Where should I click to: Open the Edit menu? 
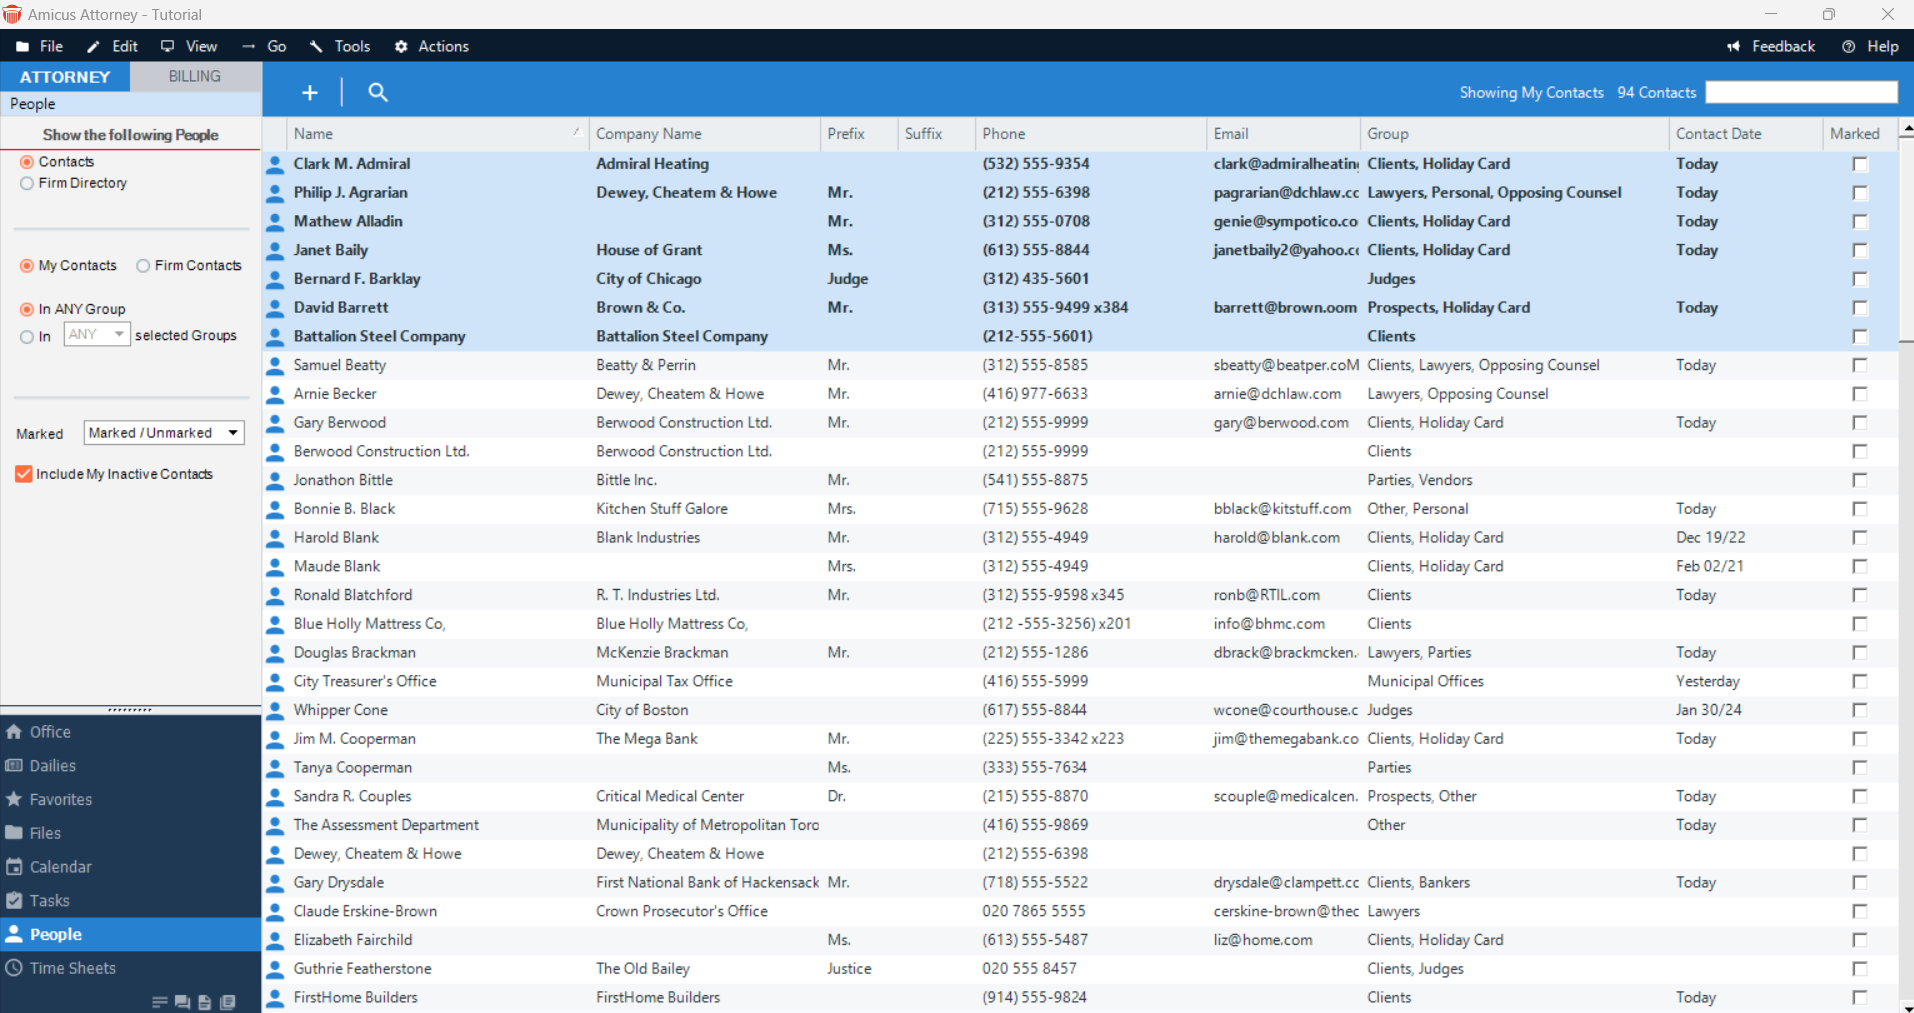click(112, 46)
